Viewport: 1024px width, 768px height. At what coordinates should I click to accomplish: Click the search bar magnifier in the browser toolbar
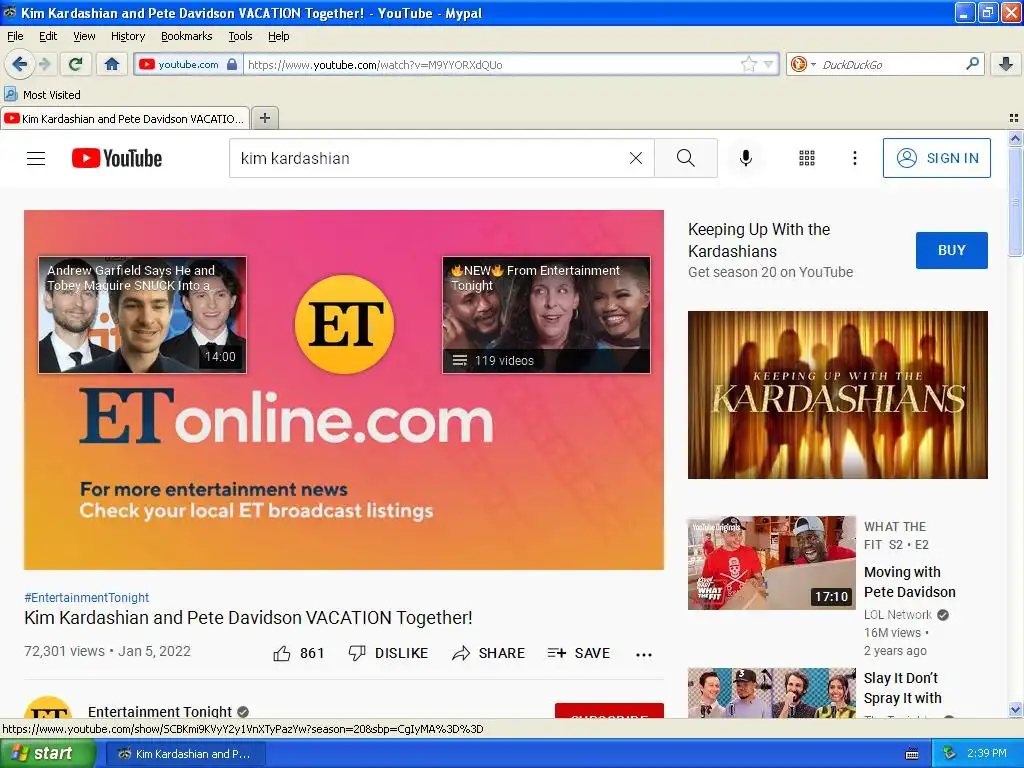point(972,63)
